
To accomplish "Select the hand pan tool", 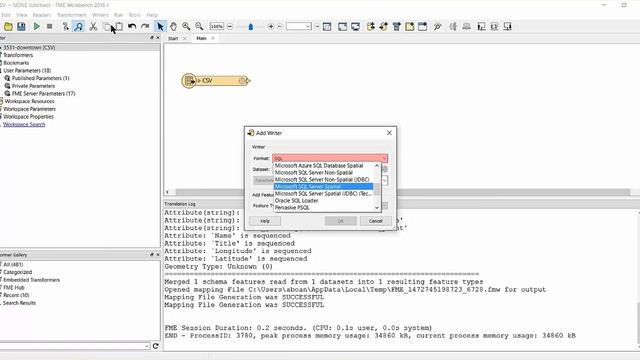I will [173, 27].
